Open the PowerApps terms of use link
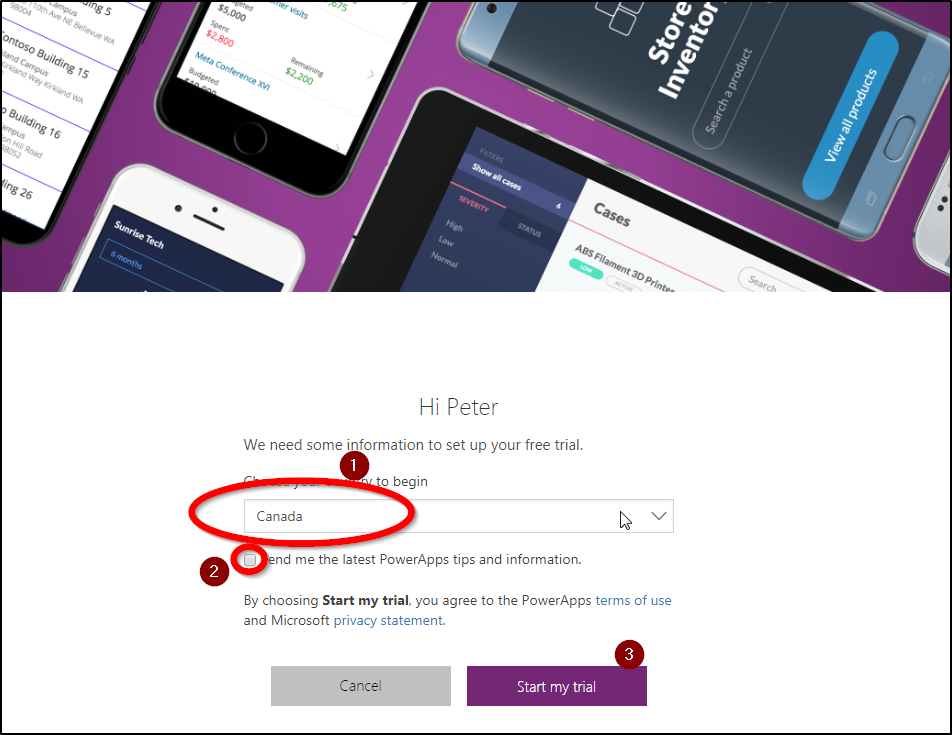The width and height of the screenshot is (952, 735). point(633,600)
